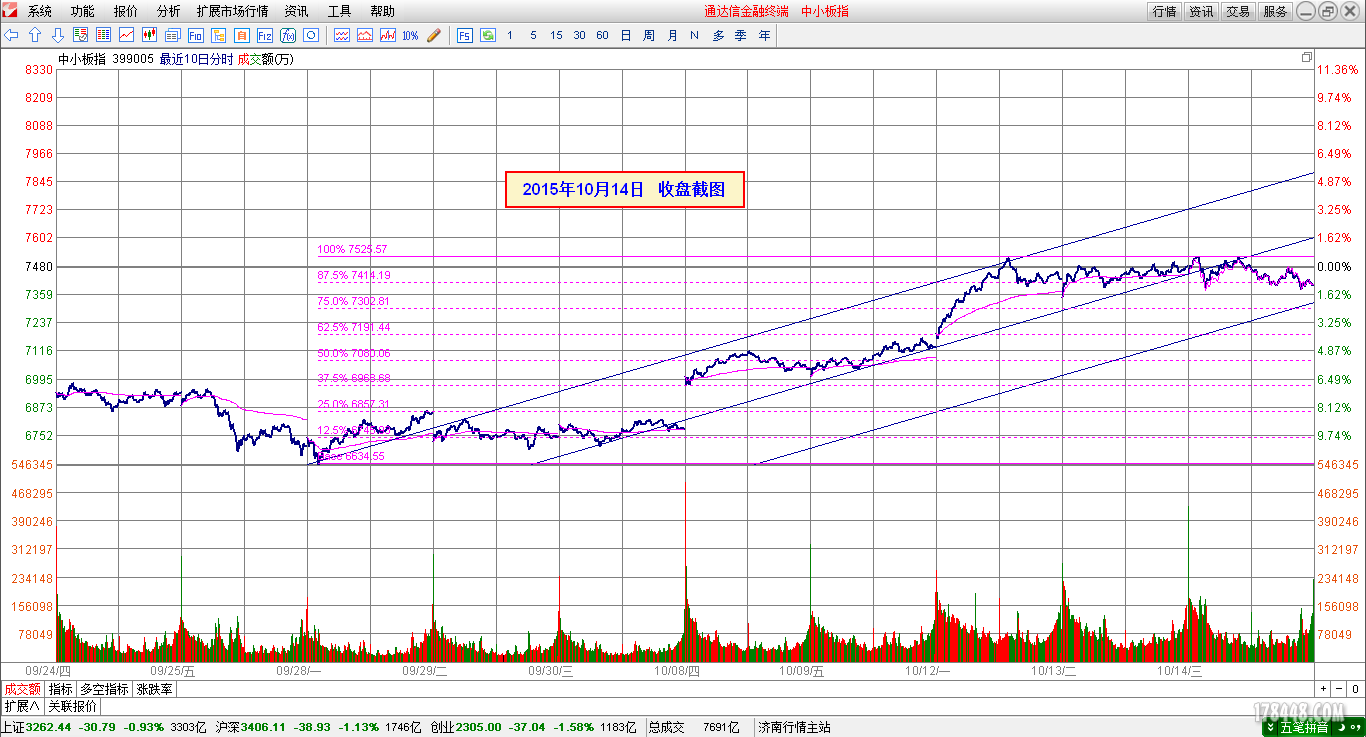Select the 周 weekly period
This screenshot has width=1366, height=737.
[648, 35]
